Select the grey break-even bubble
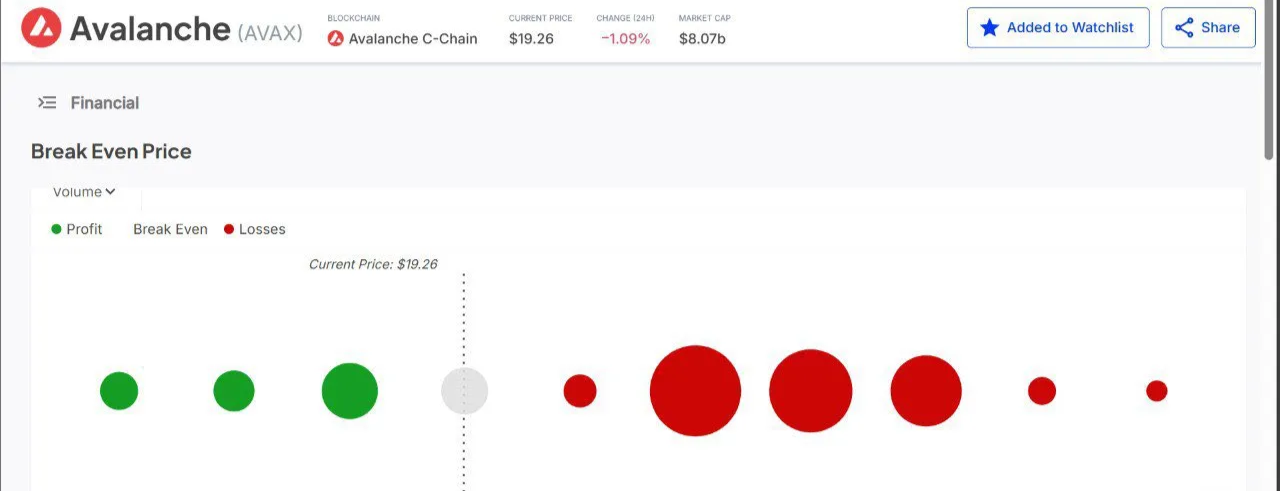The image size is (1280, 491). [464, 390]
